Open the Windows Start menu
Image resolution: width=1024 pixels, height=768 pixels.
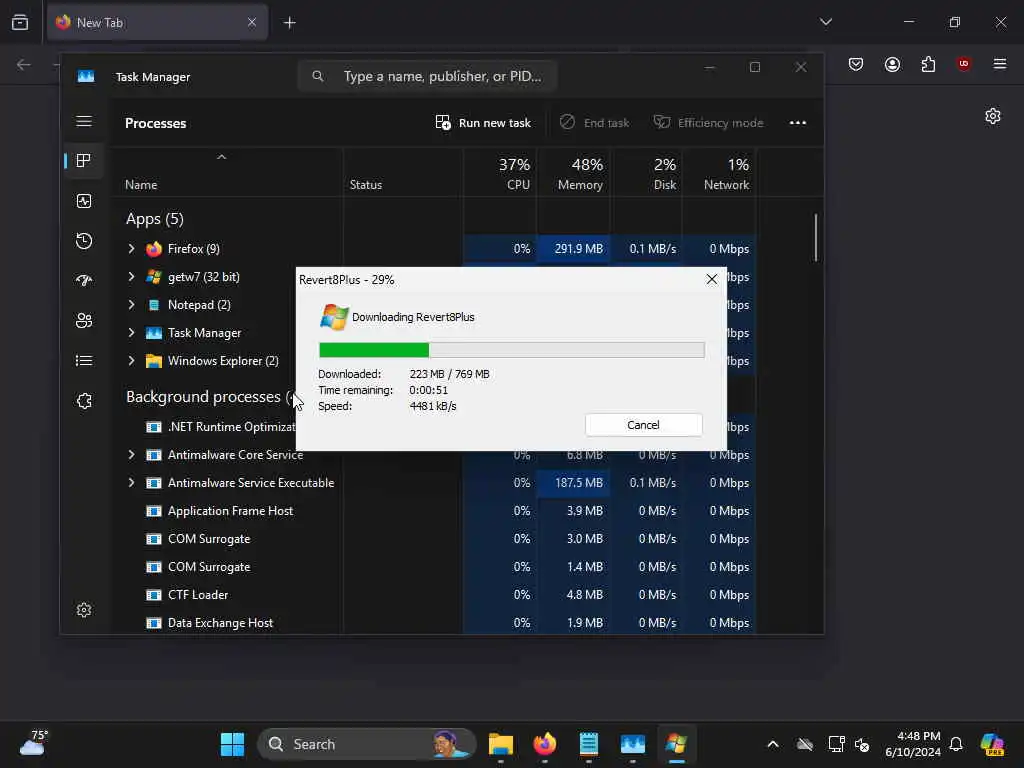click(x=232, y=744)
